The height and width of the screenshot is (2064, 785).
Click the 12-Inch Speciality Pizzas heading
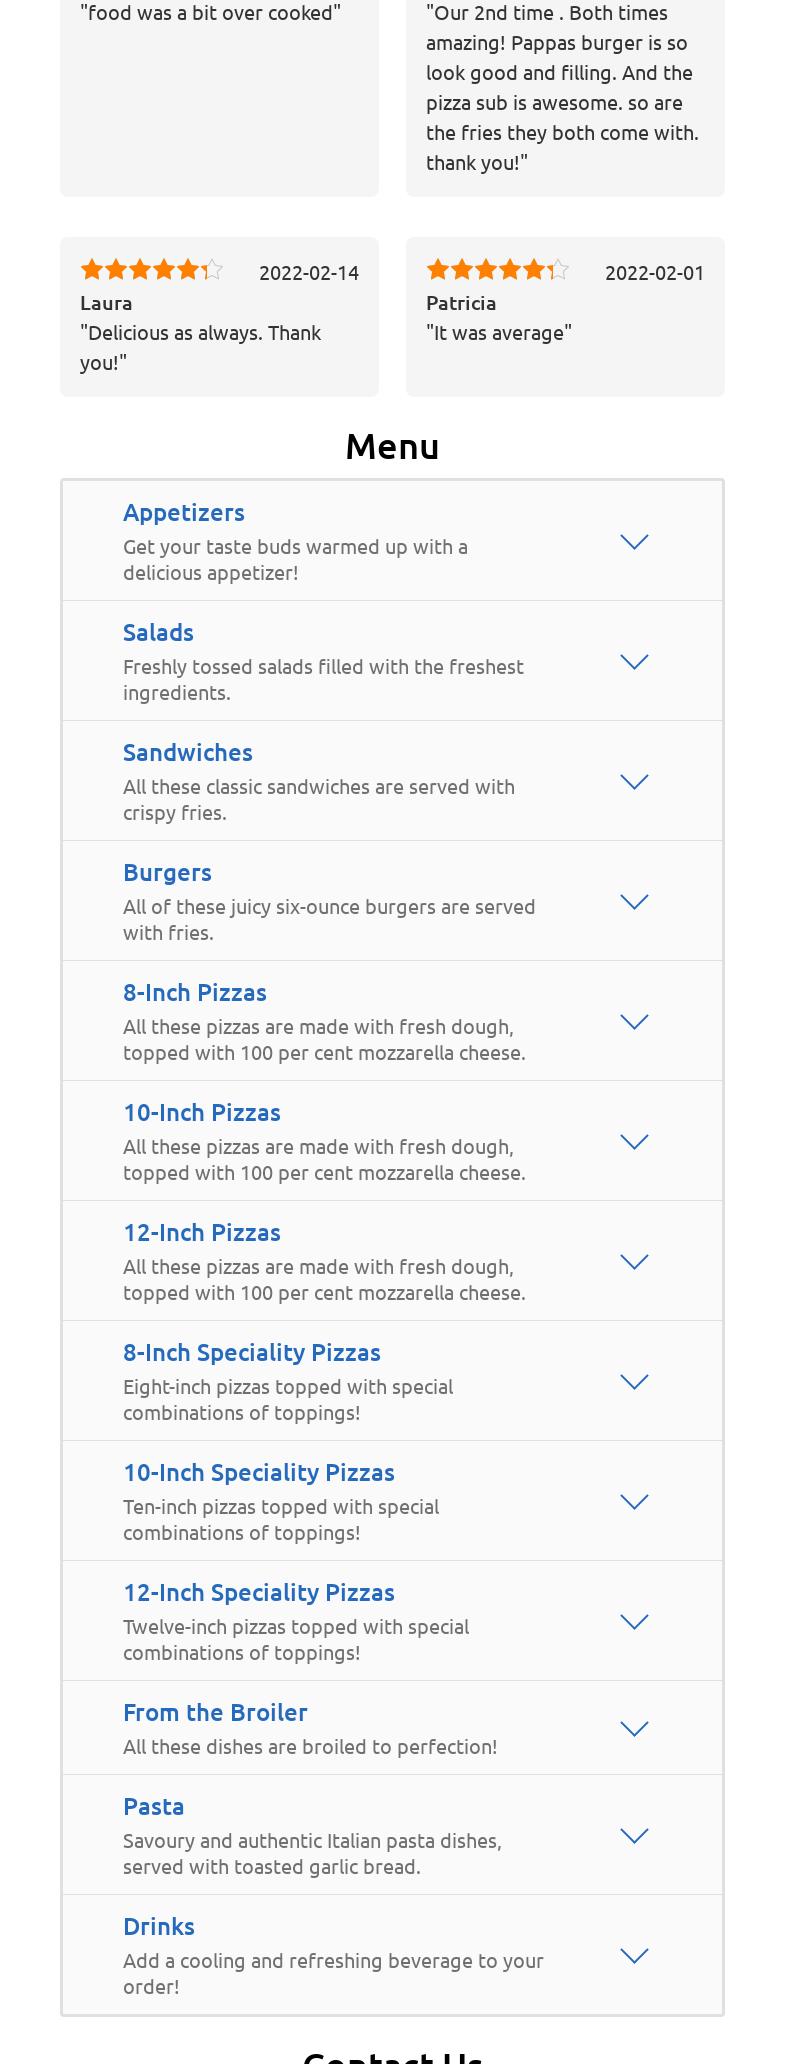(258, 1592)
